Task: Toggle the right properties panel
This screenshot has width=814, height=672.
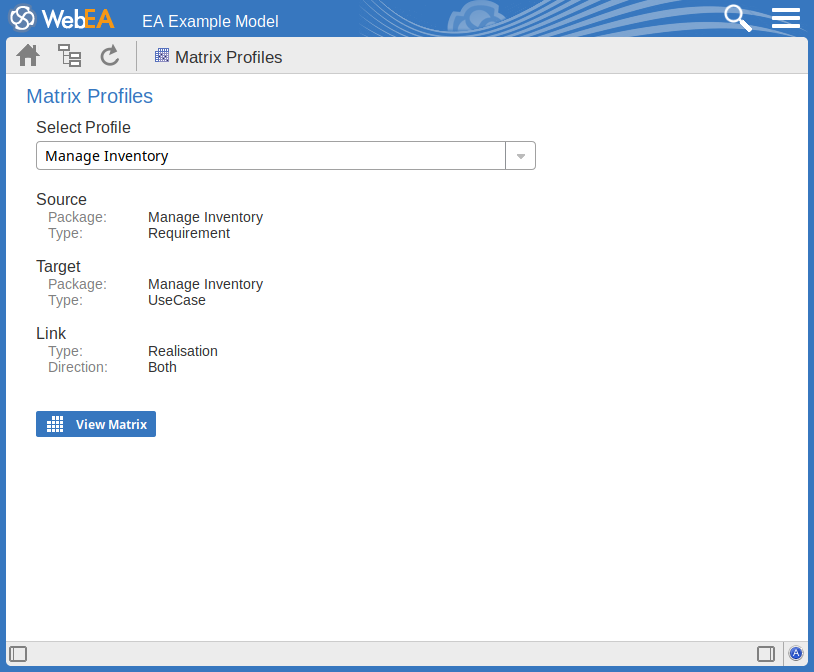Action: click(766, 654)
